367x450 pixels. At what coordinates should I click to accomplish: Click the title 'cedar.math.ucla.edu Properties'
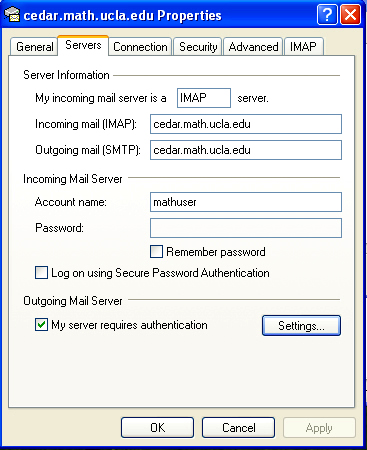click(x=123, y=16)
